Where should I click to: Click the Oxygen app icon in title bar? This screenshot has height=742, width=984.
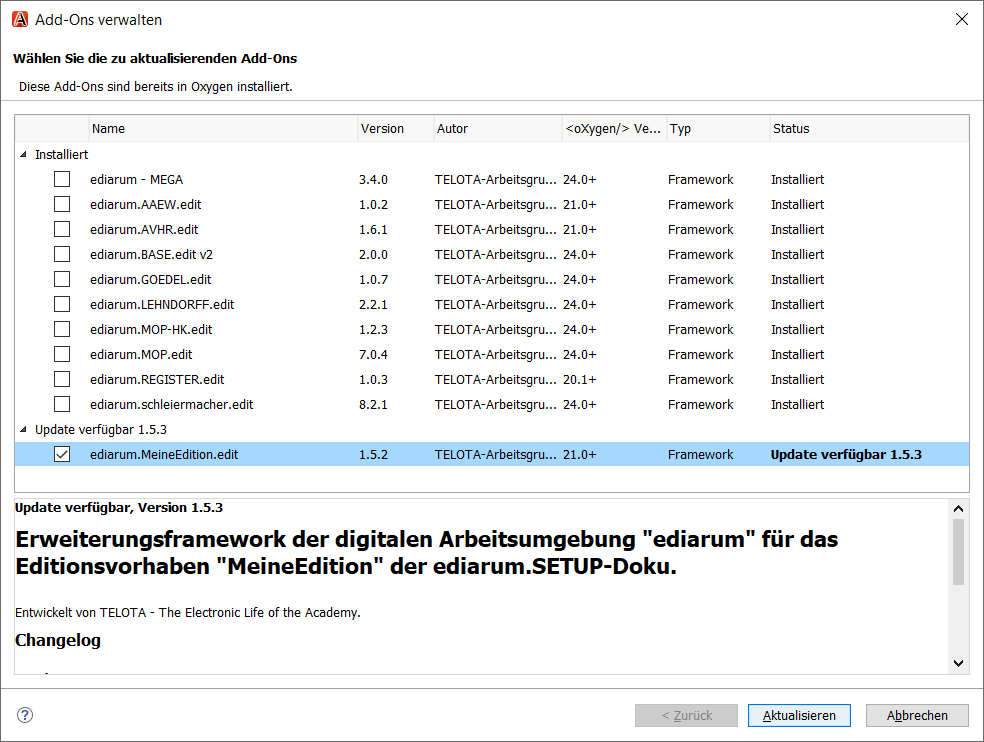[x=20, y=19]
